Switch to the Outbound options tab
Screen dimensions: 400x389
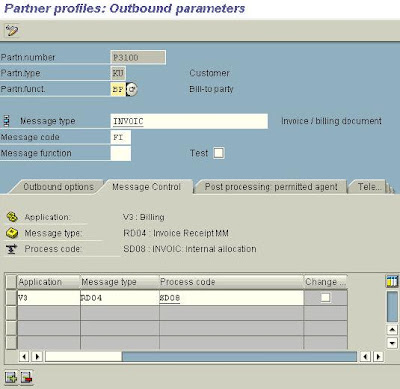click(59, 187)
